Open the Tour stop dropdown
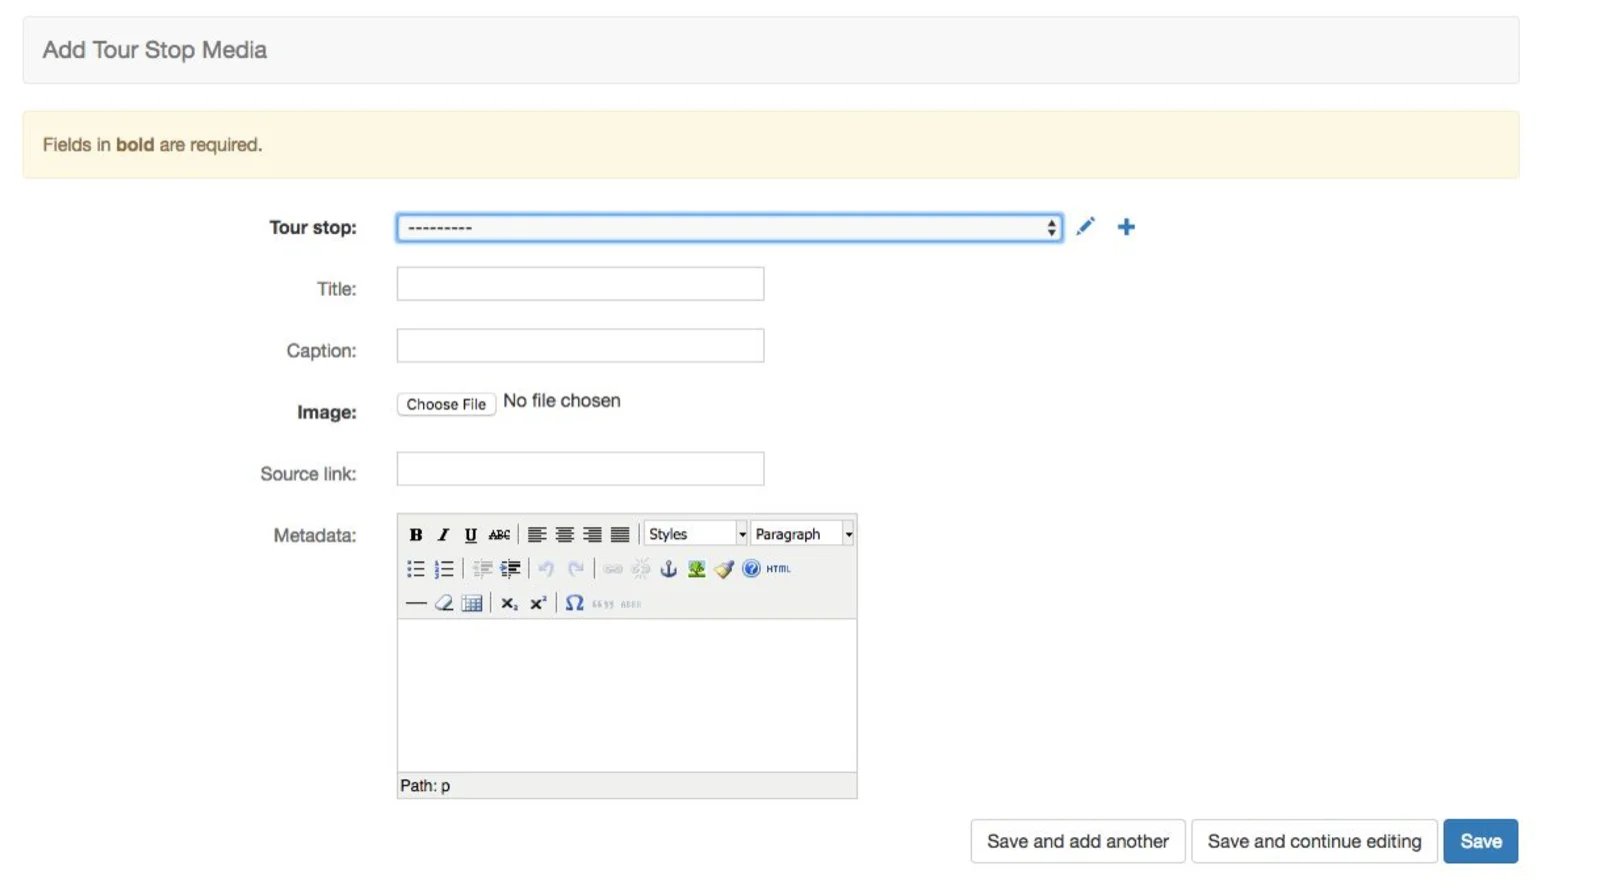 [x=729, y=228]
